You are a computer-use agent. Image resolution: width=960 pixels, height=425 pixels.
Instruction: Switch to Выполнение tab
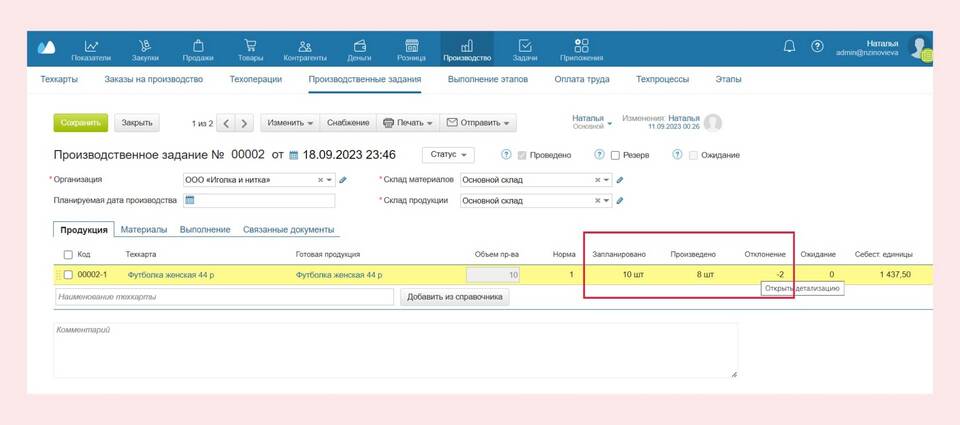(x=205, y=230)
